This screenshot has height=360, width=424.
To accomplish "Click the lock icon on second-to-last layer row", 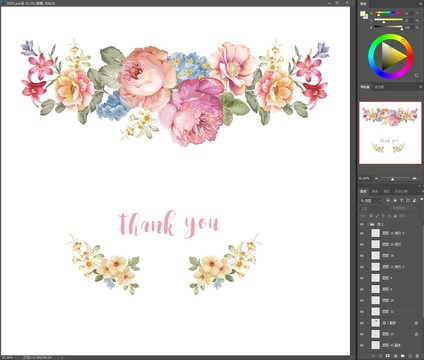I will pos(416,334).
